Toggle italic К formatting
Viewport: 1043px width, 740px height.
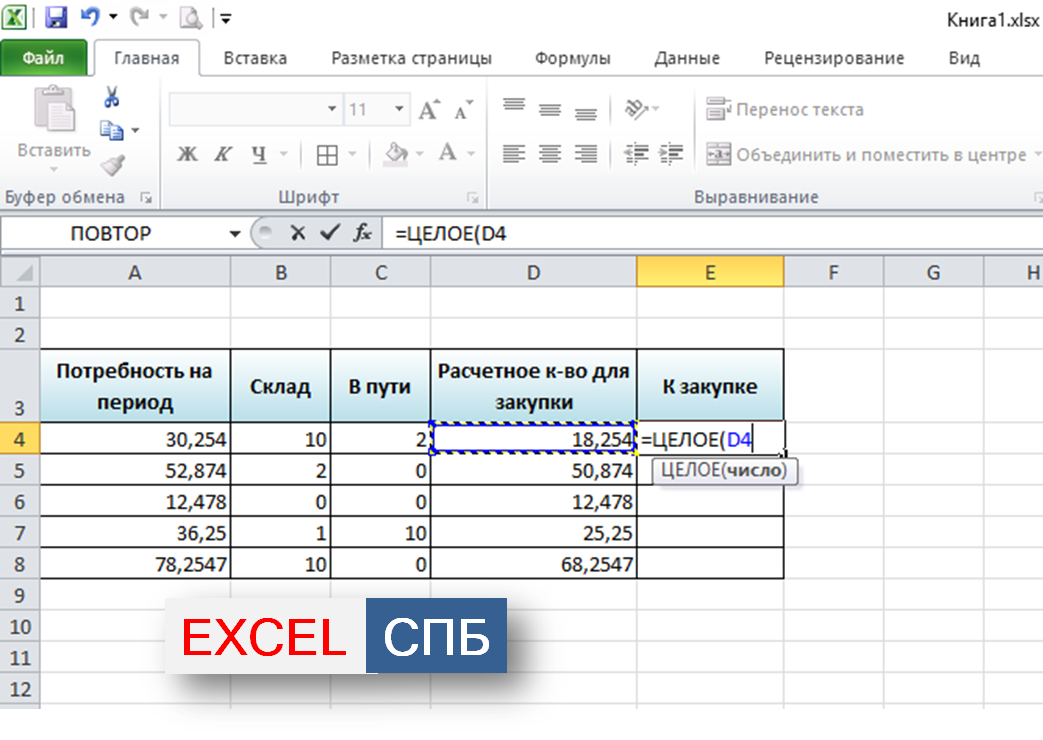tap(222, 154)
